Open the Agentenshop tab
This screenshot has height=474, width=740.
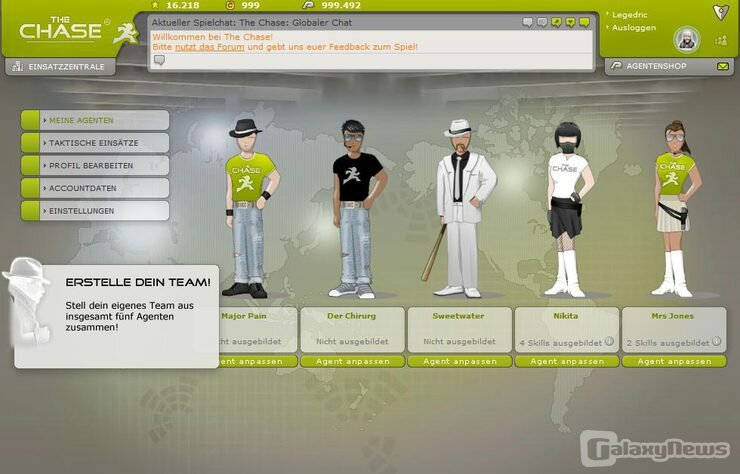(669, 67)
